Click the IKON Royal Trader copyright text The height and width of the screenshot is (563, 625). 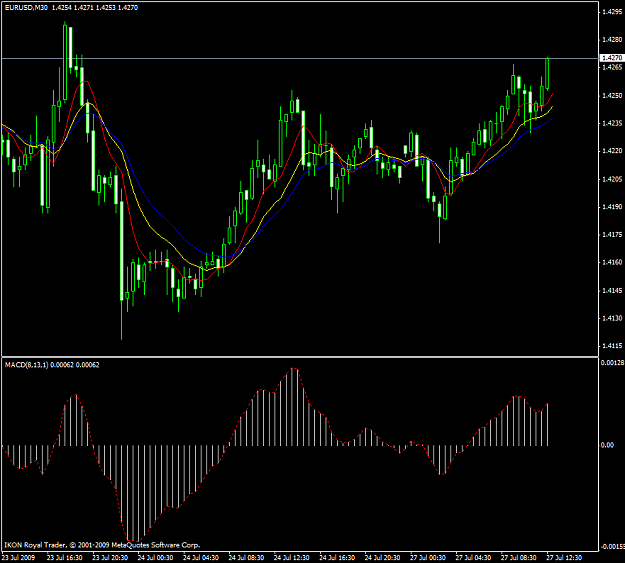pyautogui.click(x=102, y=545)
